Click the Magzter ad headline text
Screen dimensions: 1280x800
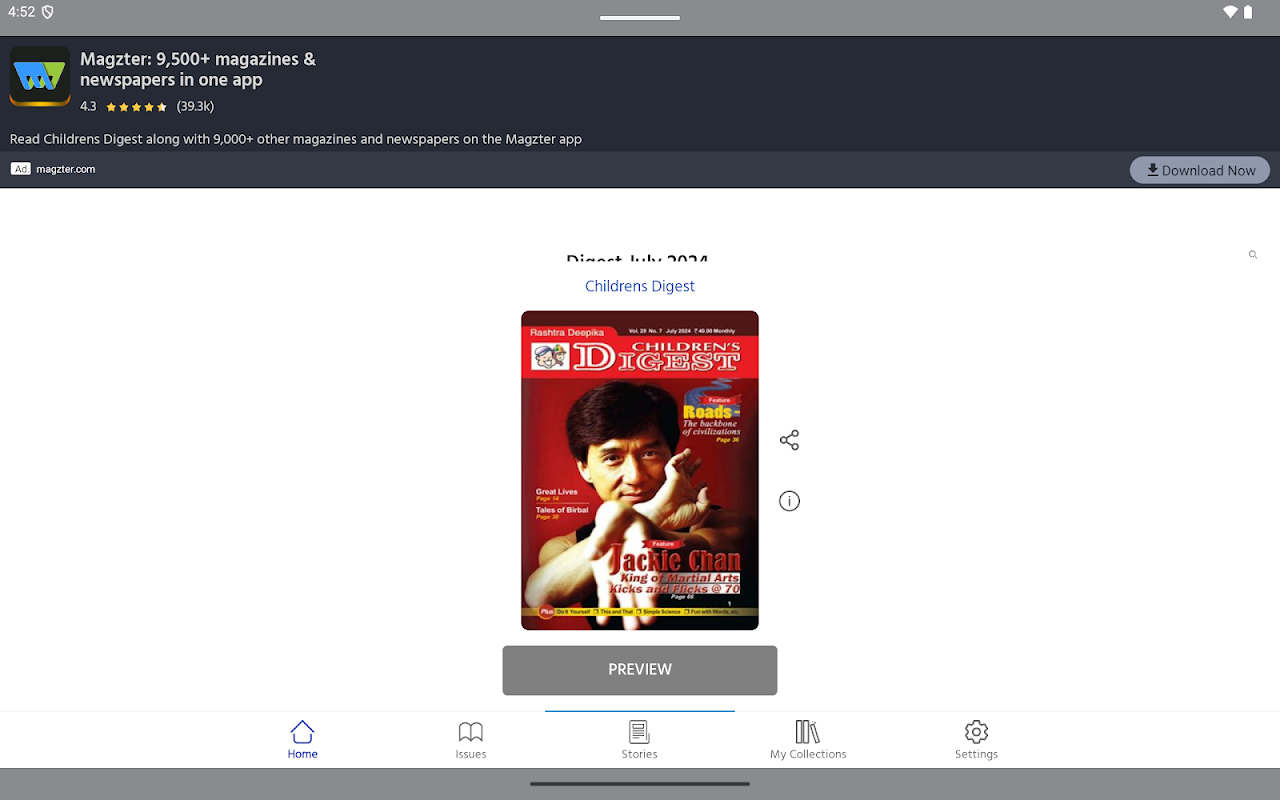pos(198,70)
